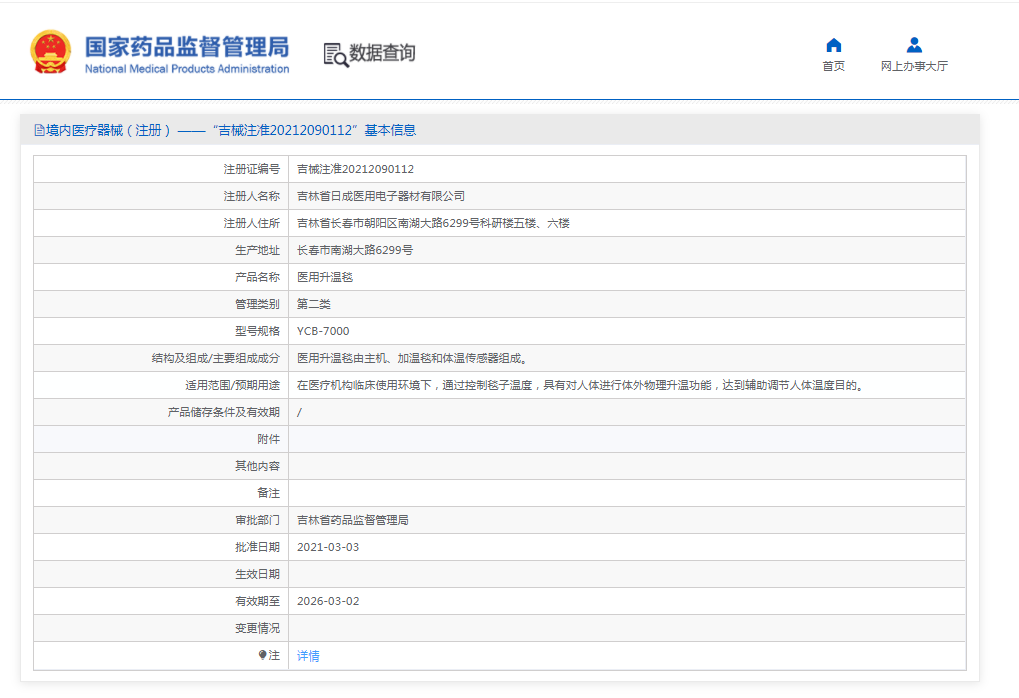The width and height of the screenshot is (1019, 698).
Task: Click the national emblem logo
Action: [x=50, y=52]
